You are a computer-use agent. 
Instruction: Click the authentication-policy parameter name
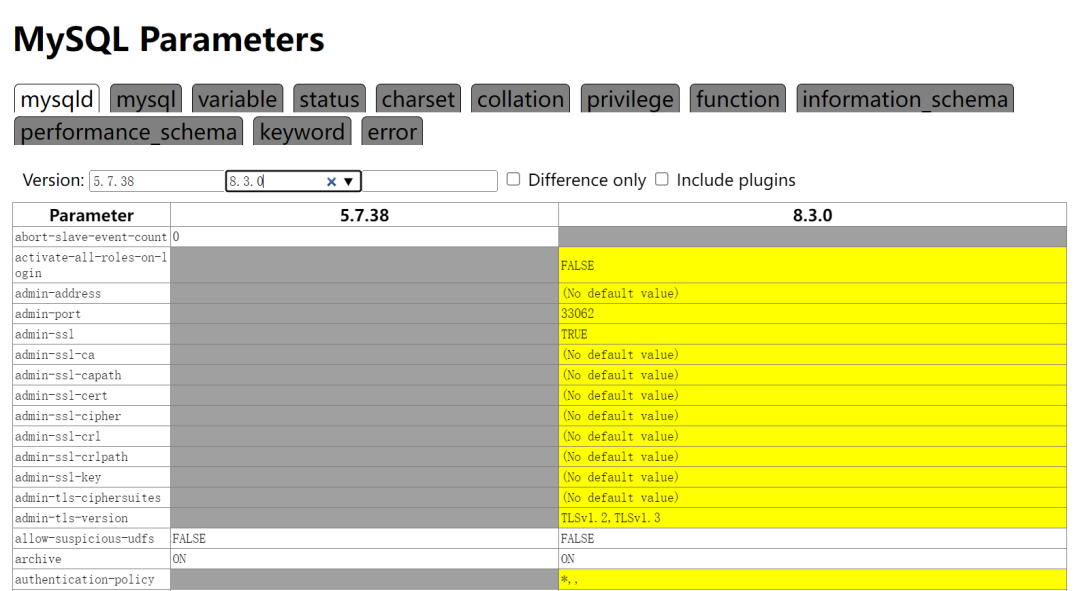[x=85, y=579]
